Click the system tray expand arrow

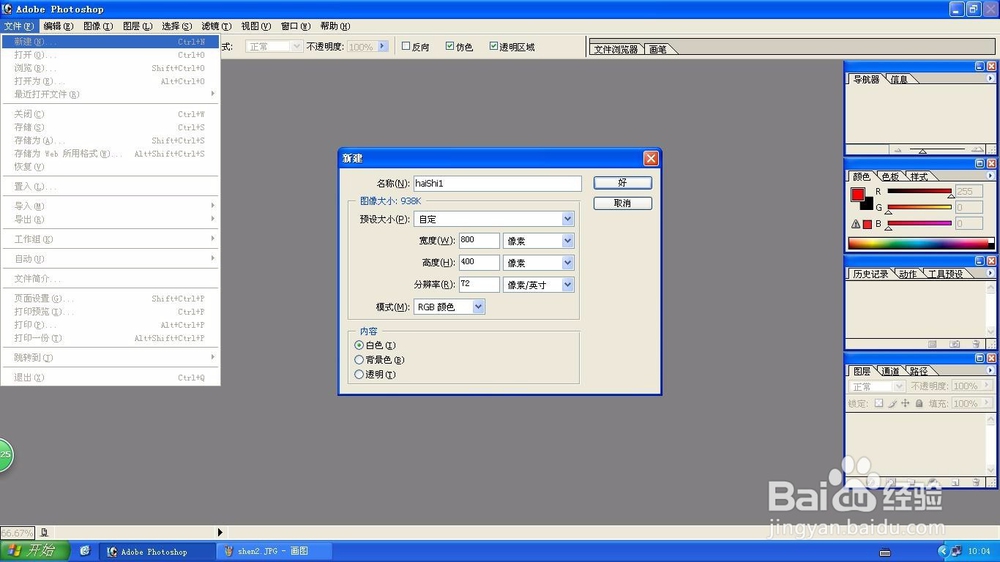click(x=943, y=551)
